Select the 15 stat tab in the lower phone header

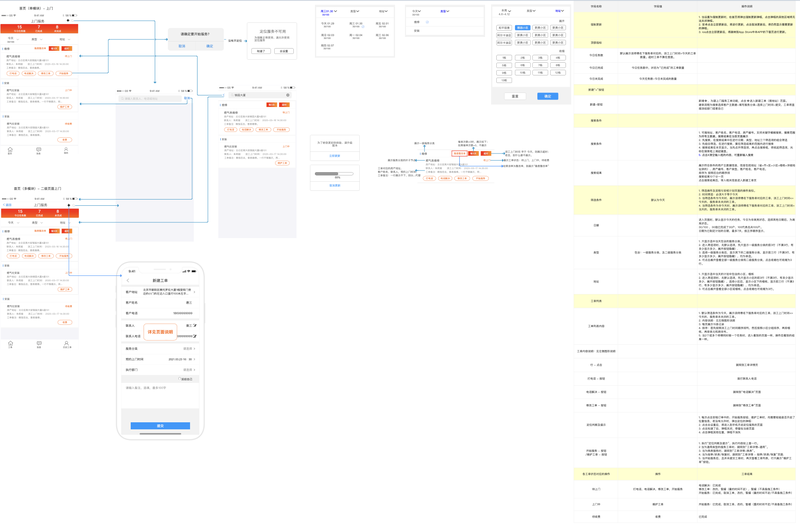[x=20, y=212]
